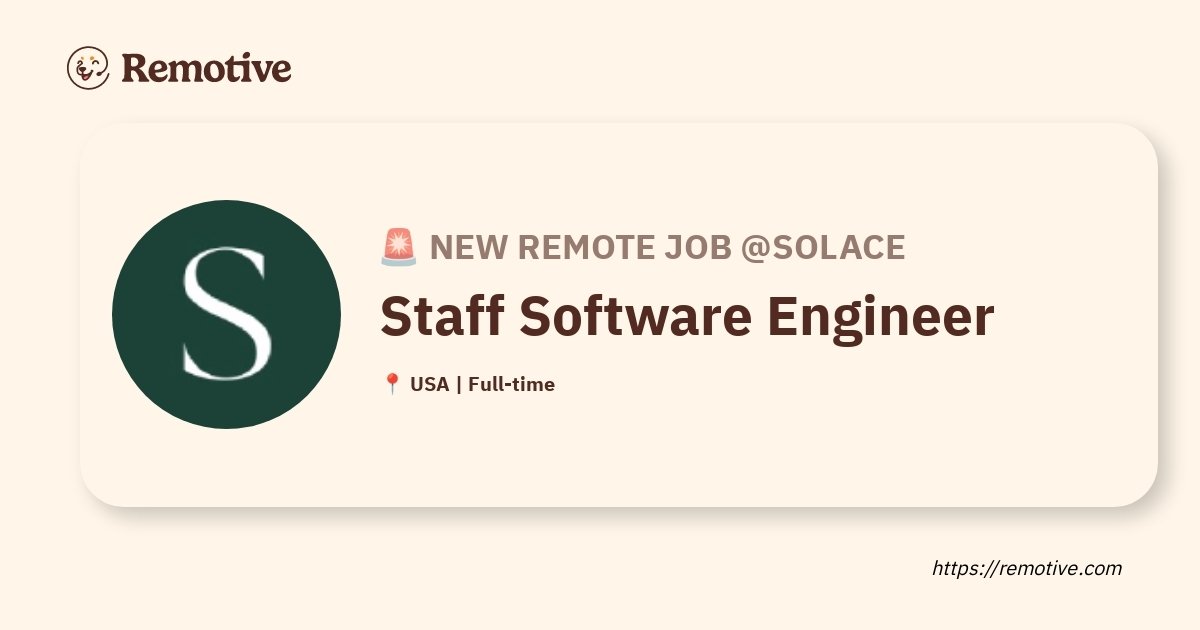The image size is (1200, 630).
Task: Click the dark green circle background
Action: tap(140, 314)
